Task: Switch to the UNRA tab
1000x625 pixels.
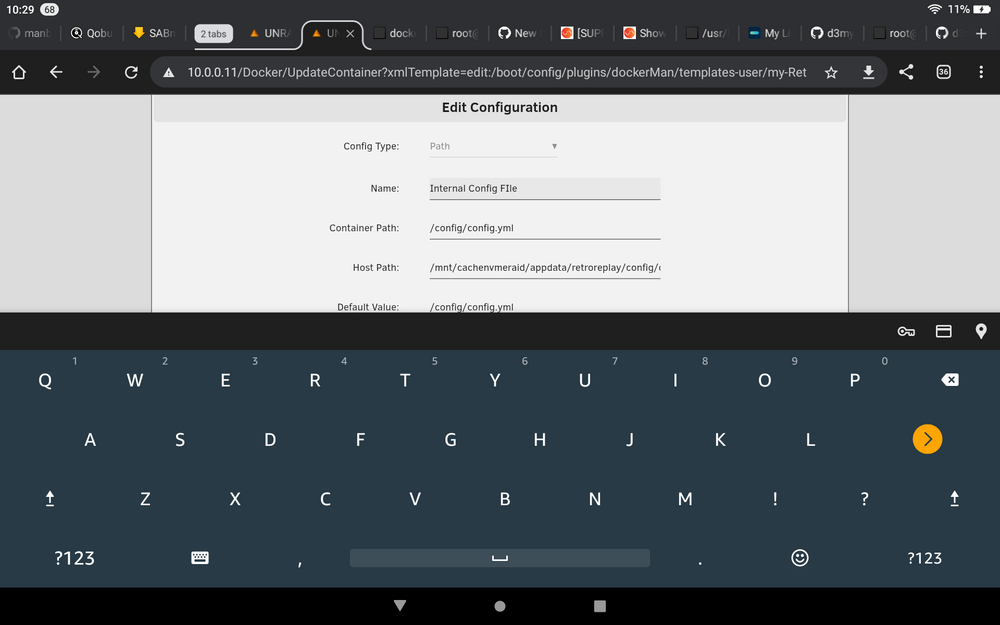Action: (270, 33)
